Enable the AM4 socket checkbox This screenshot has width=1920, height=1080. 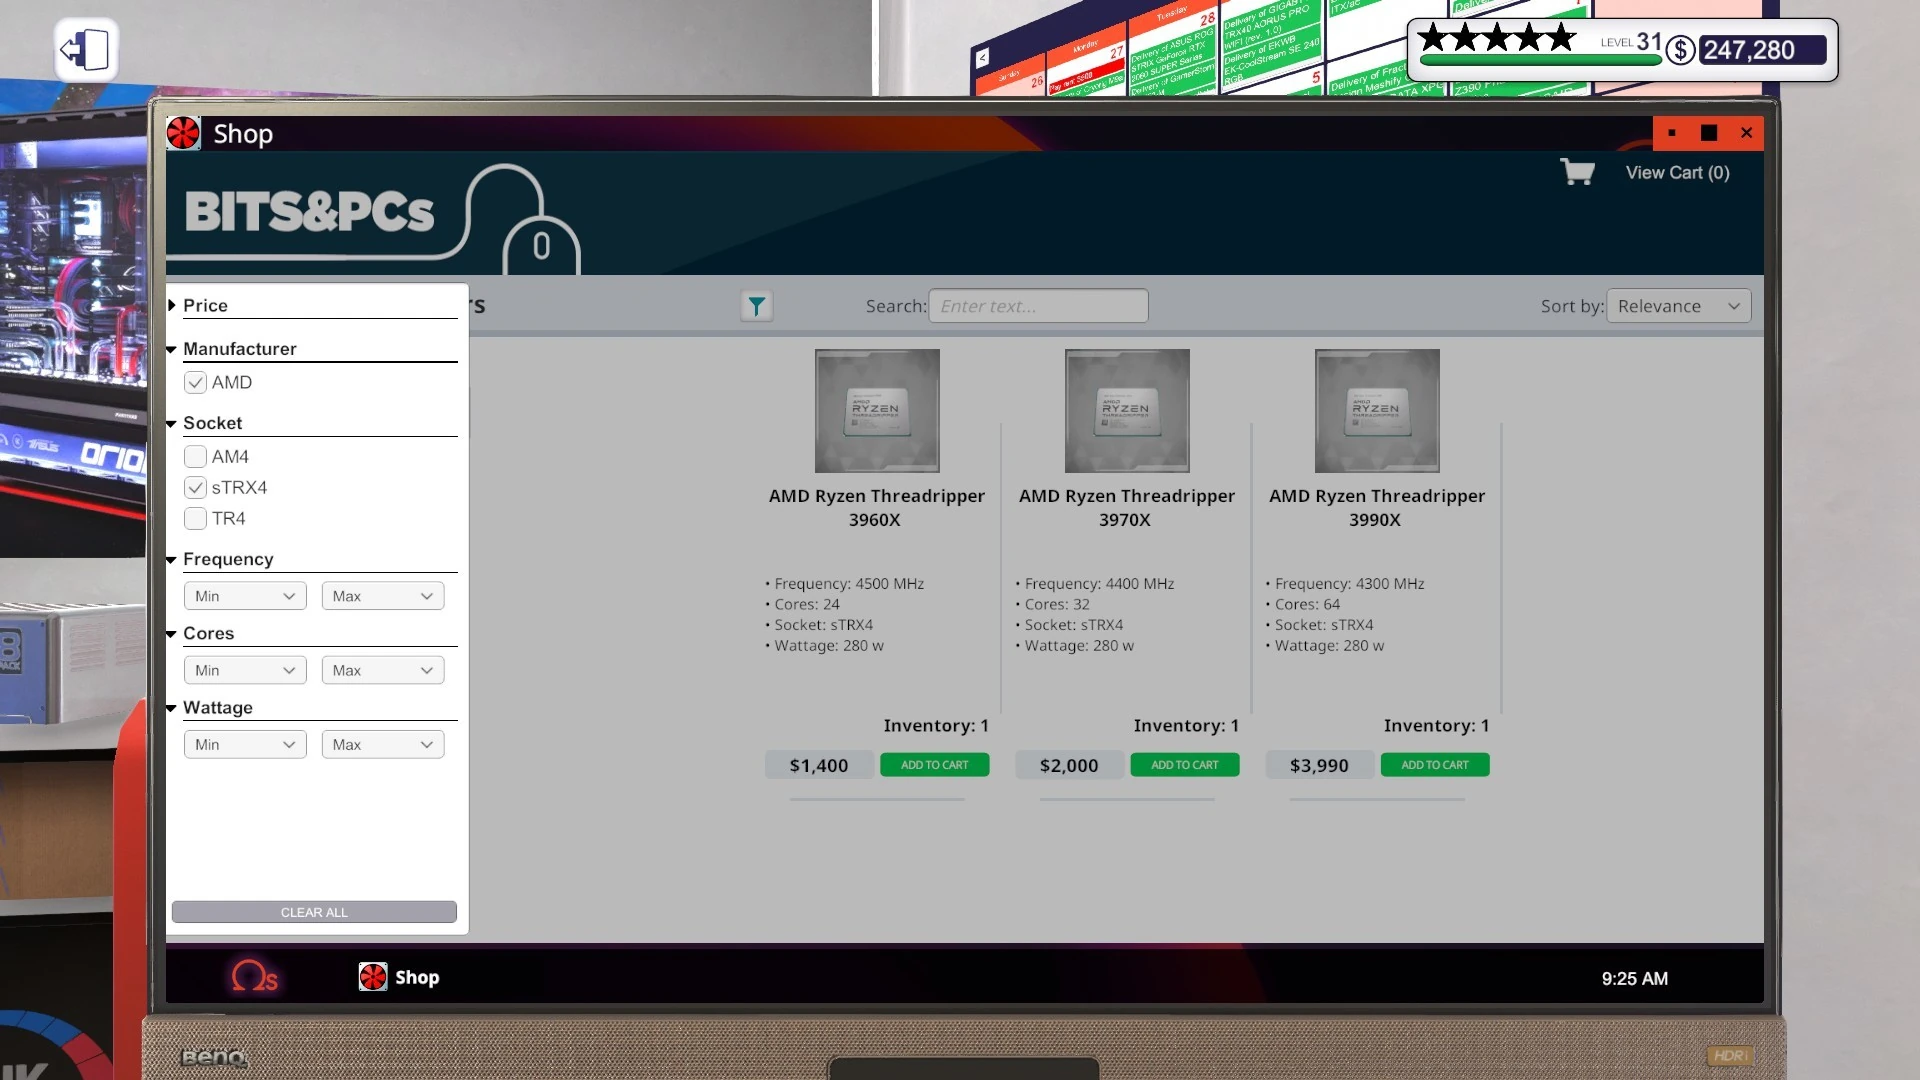196,457
